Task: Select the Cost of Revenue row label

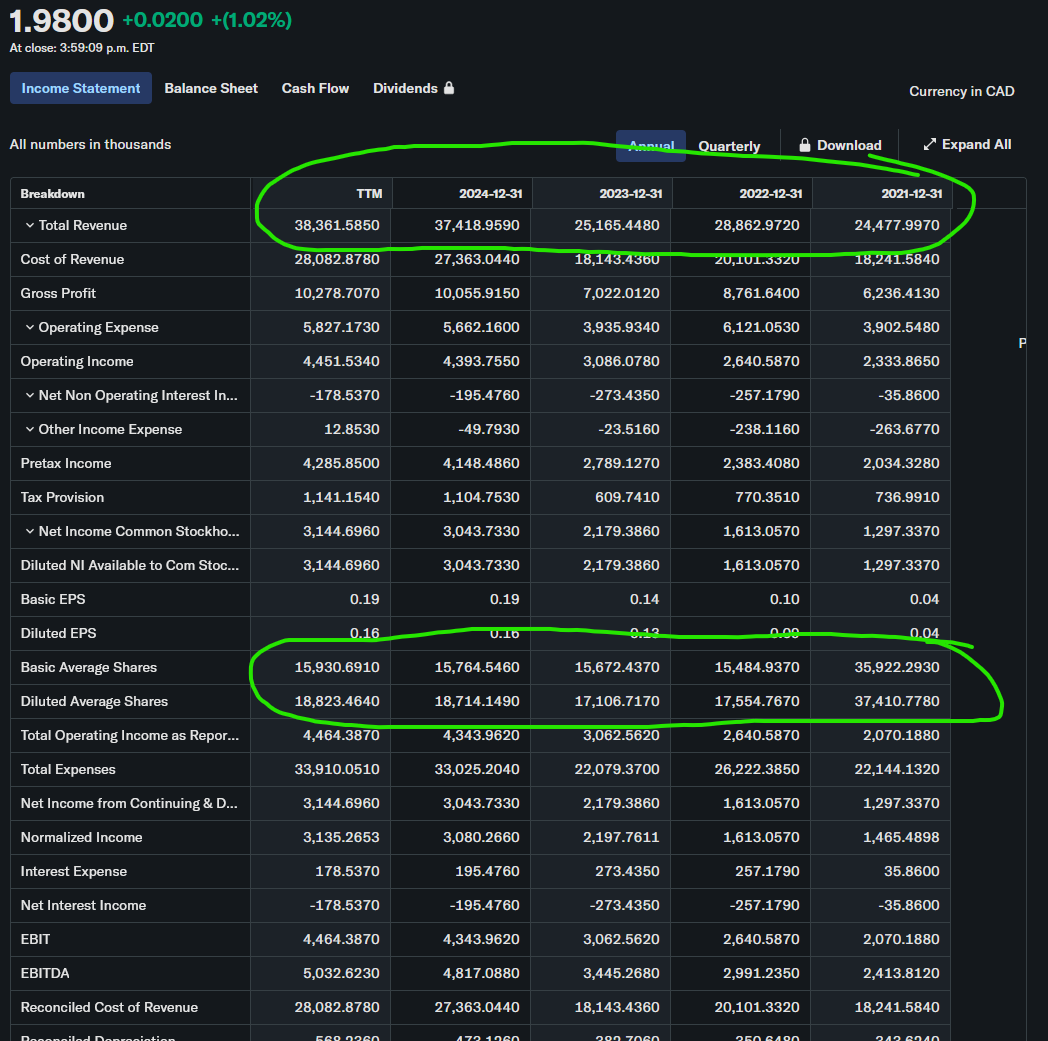Action: [72, 259]
